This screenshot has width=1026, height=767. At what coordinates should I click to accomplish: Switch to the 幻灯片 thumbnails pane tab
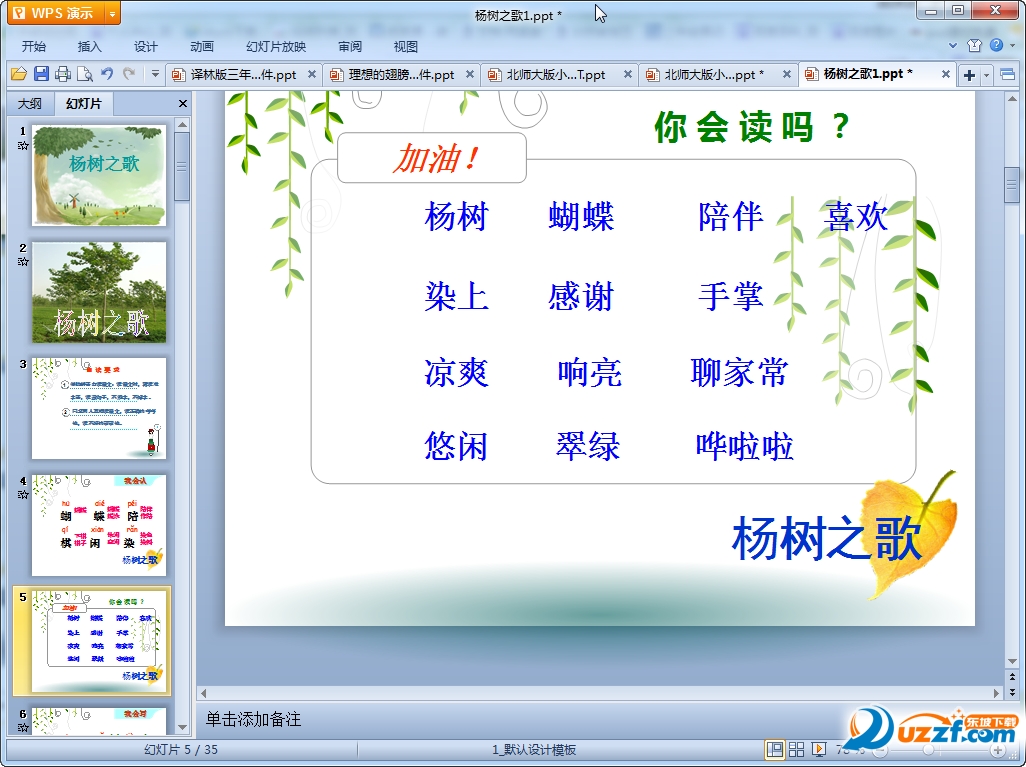pos(84,103)
